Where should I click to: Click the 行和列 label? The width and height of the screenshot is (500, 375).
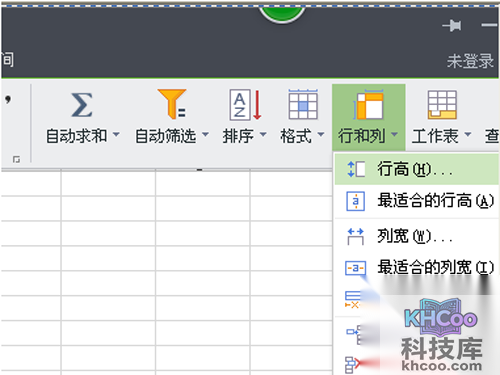tap(362, 136)
